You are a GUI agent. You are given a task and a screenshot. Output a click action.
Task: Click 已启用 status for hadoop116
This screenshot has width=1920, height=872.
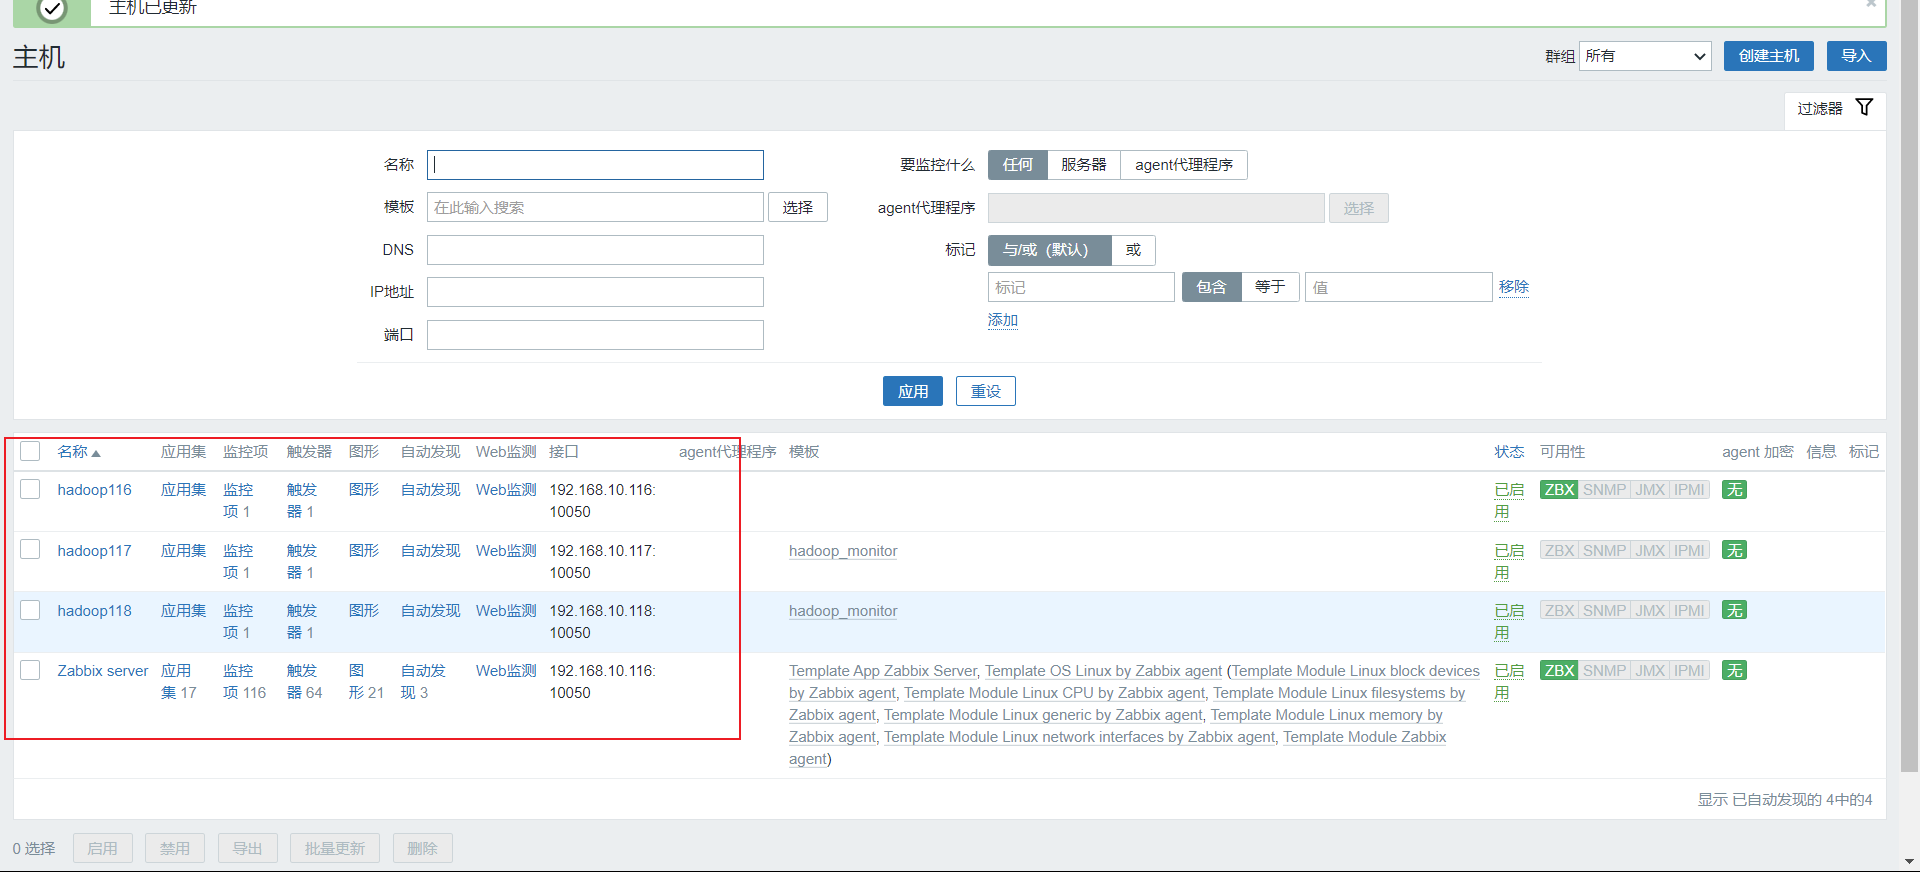(1509, 501)
